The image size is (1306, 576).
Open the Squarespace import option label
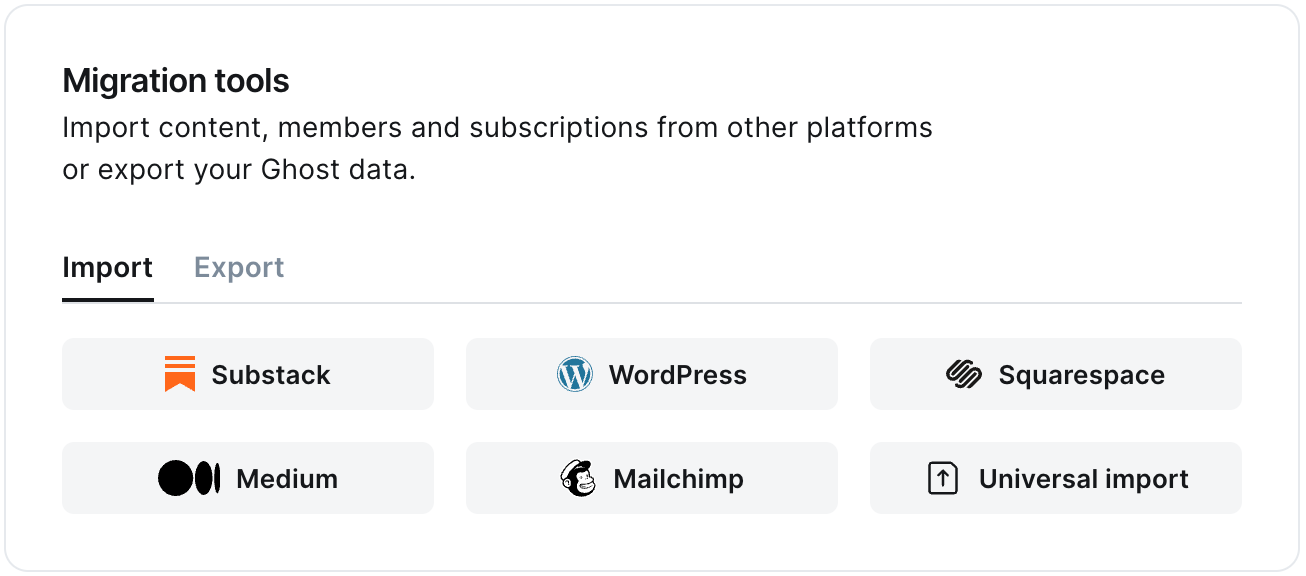1082,376
